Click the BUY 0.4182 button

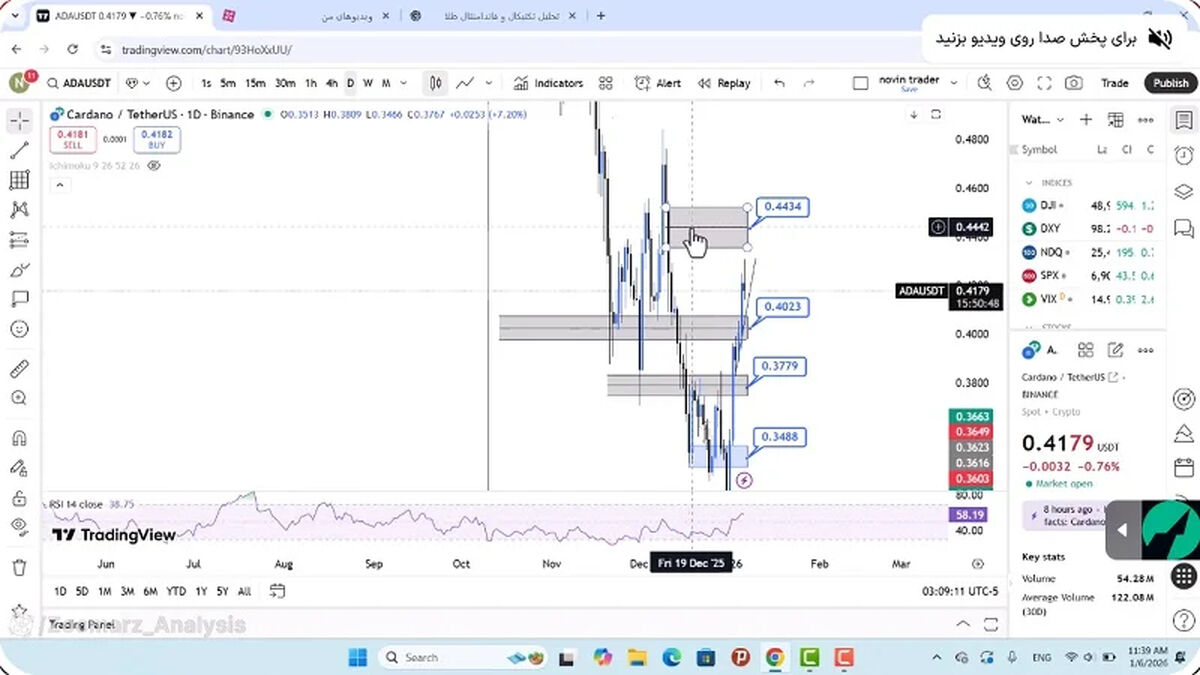157,139
